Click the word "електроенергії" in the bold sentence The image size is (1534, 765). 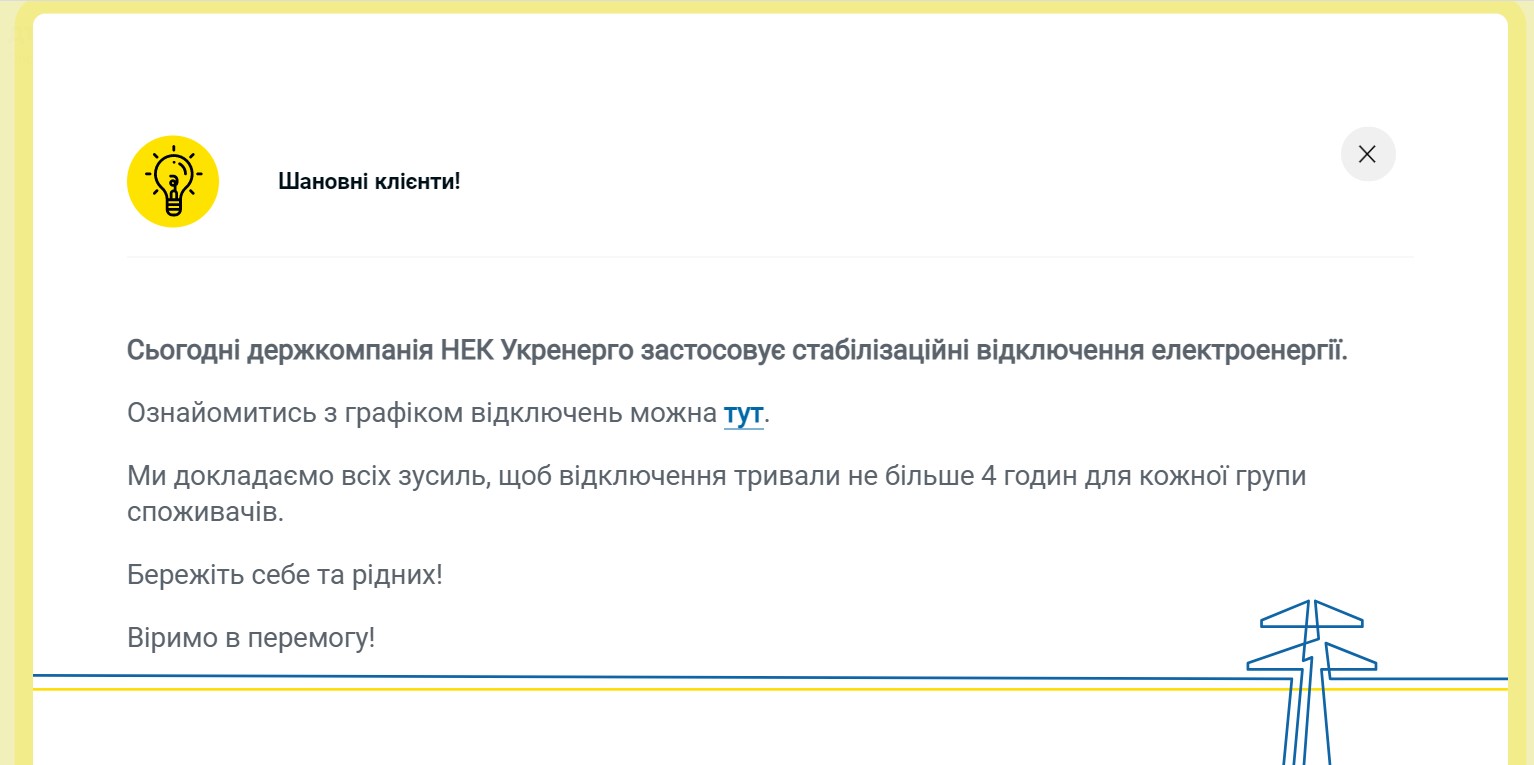click(x=1248, y=352)
